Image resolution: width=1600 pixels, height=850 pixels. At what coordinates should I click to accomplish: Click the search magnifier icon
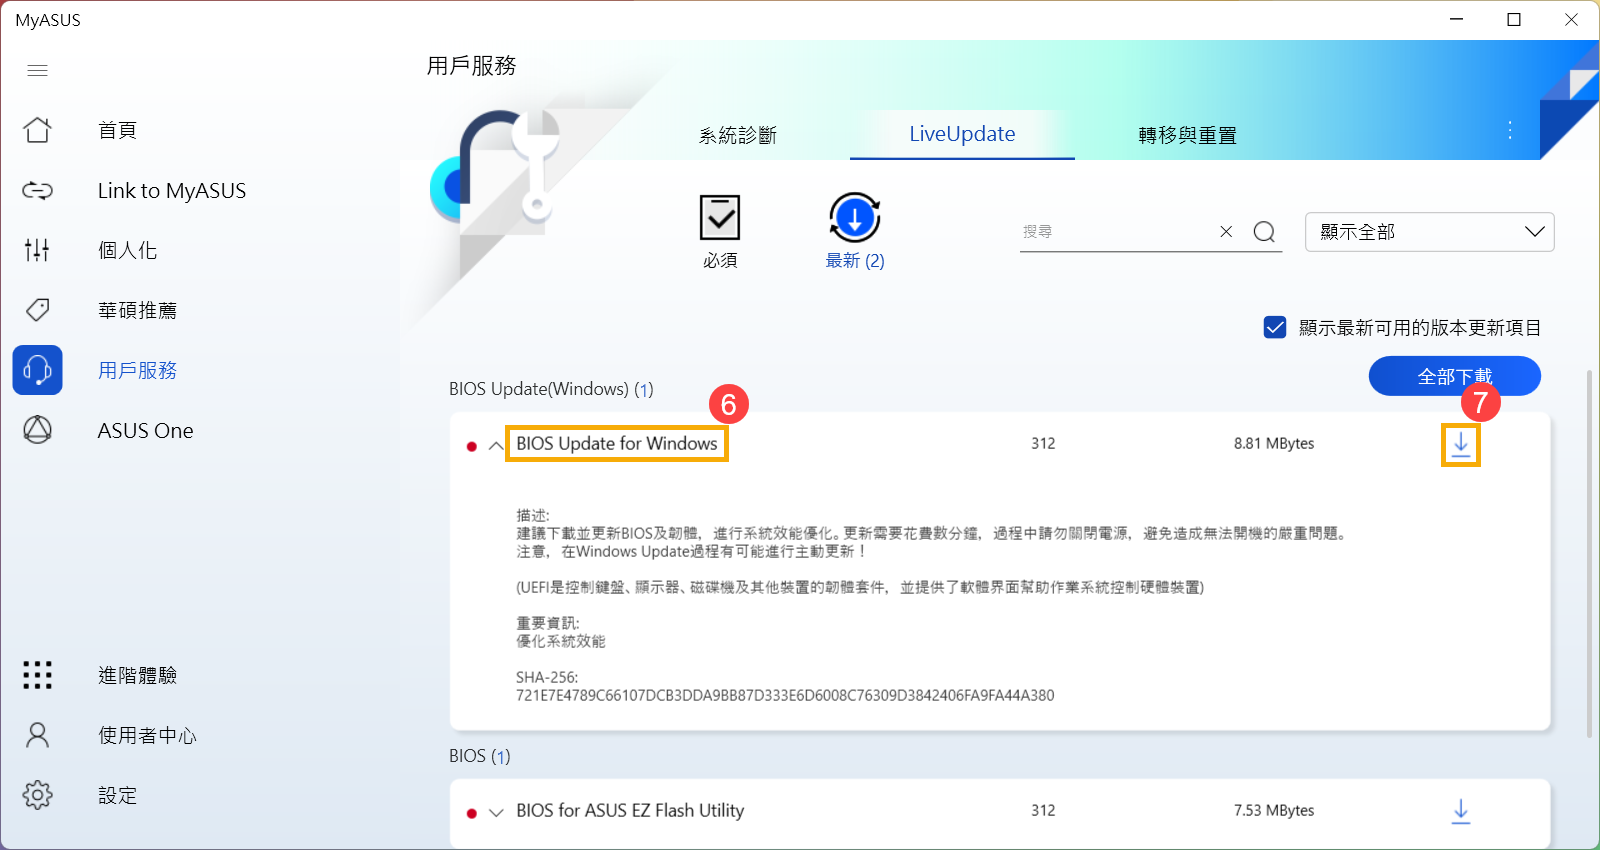tap(1264, 232)
